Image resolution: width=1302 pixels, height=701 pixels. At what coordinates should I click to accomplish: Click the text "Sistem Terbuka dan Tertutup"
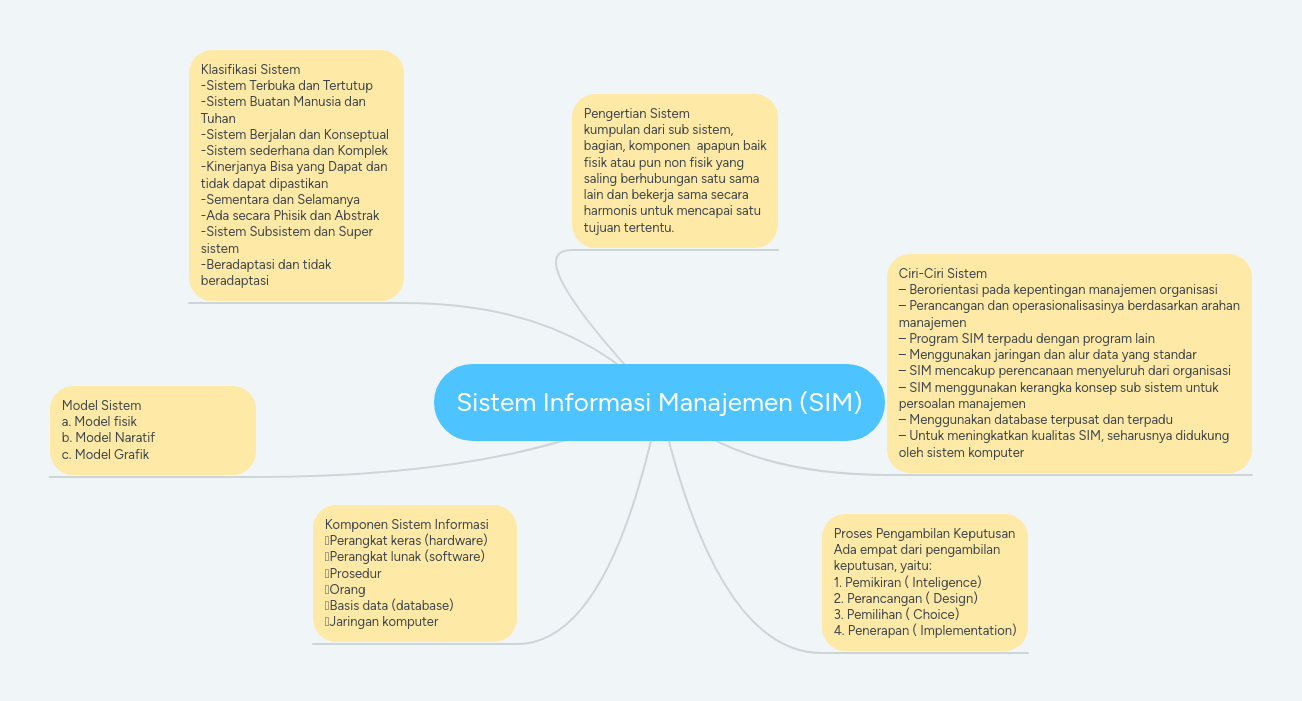tap(288, 85)
